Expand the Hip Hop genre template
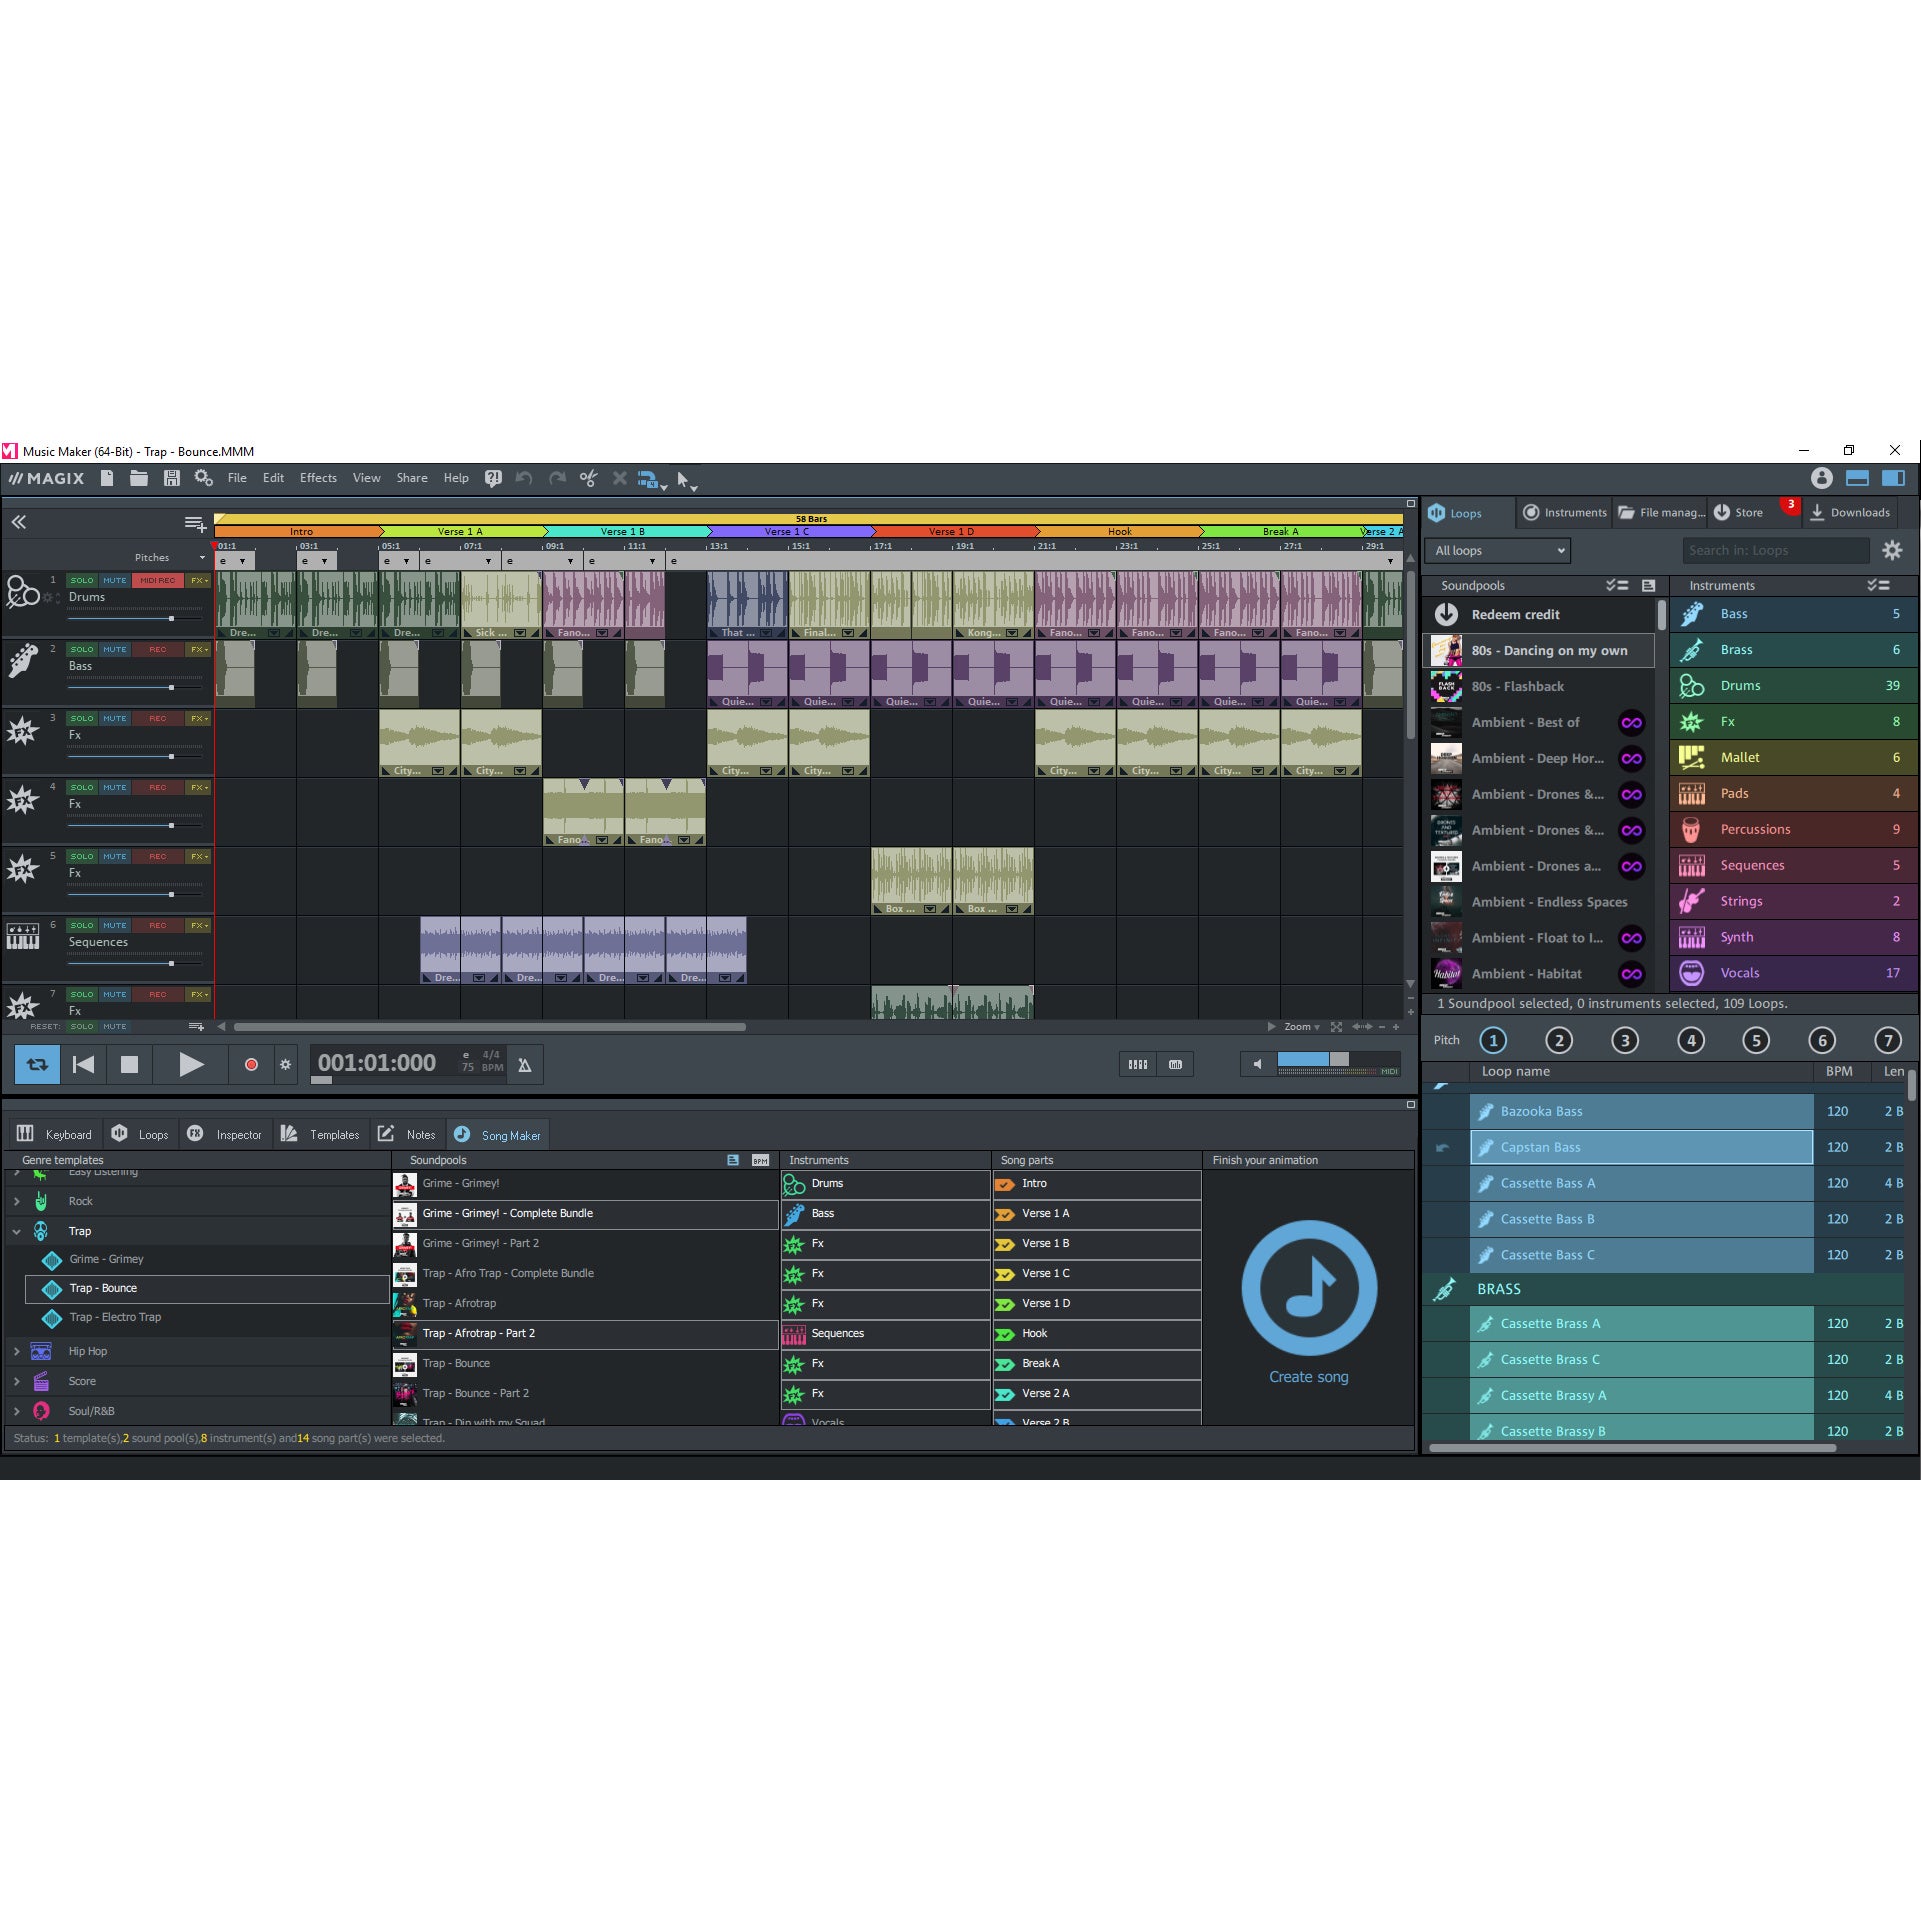 16,1351
